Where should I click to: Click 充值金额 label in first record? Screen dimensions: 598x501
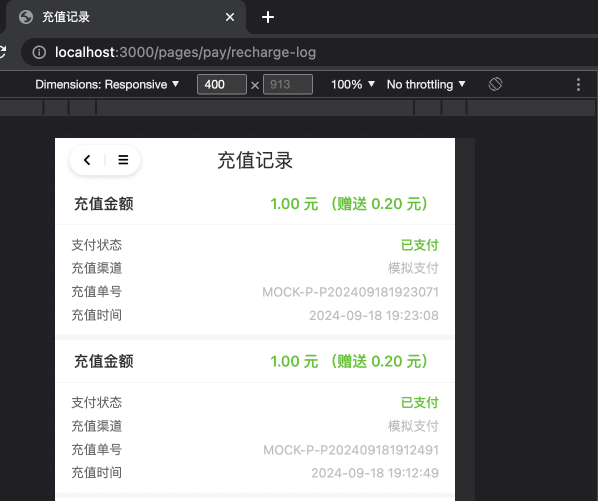click(104, 204)
